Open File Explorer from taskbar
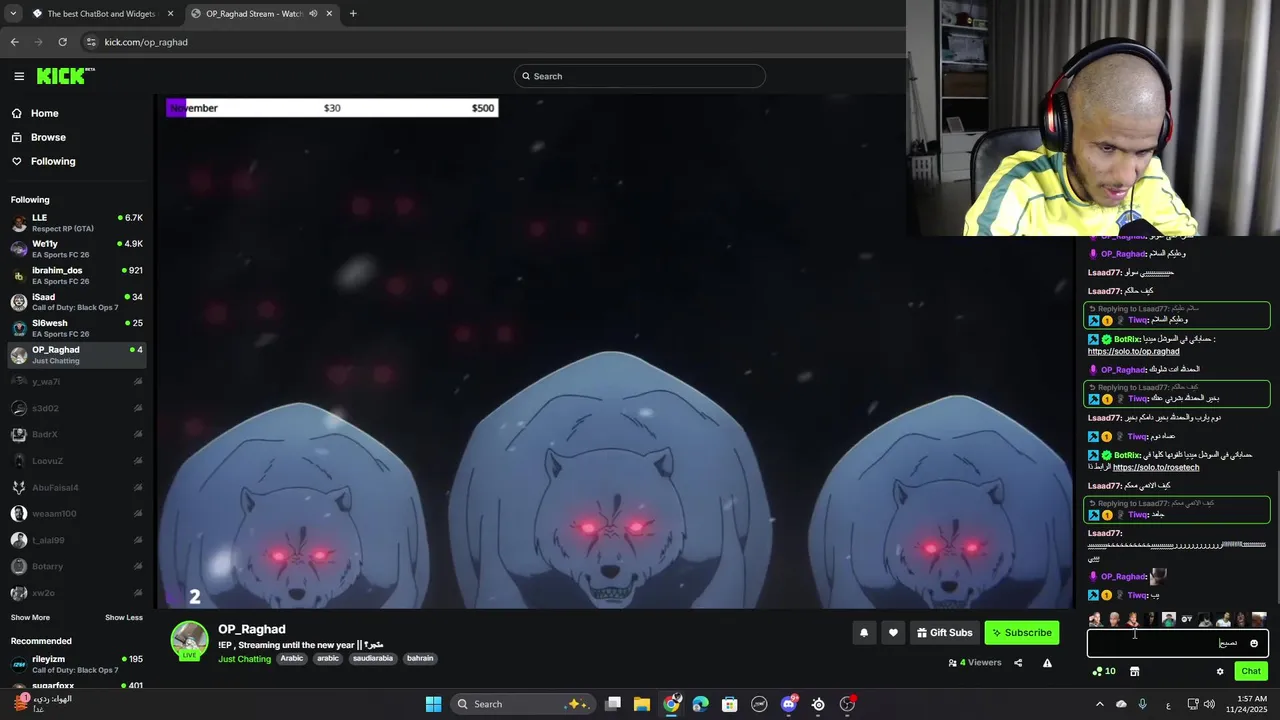The height and width of the screenshot is (720, 1280). click(642, 704)
